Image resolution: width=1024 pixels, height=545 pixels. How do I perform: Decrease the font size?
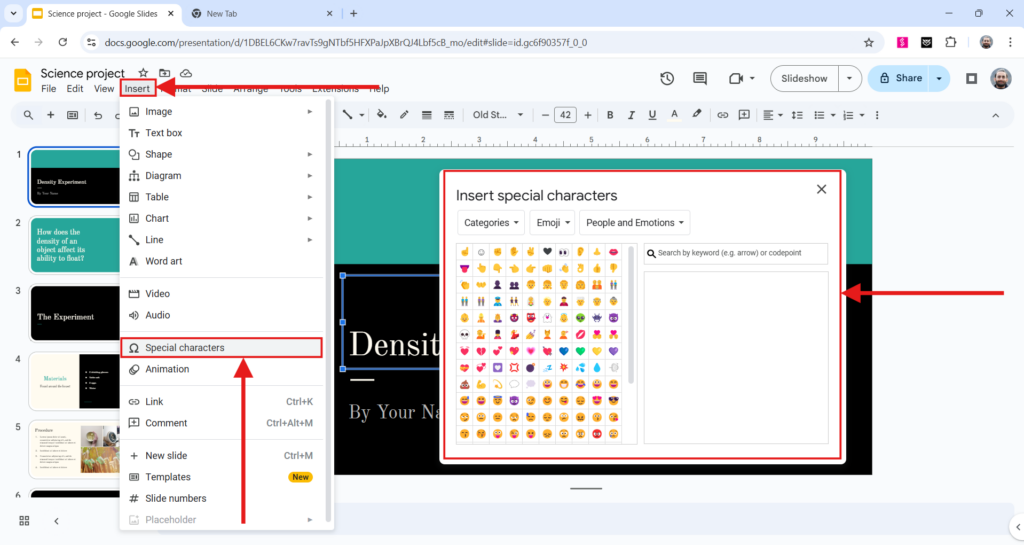coord(545,116)
